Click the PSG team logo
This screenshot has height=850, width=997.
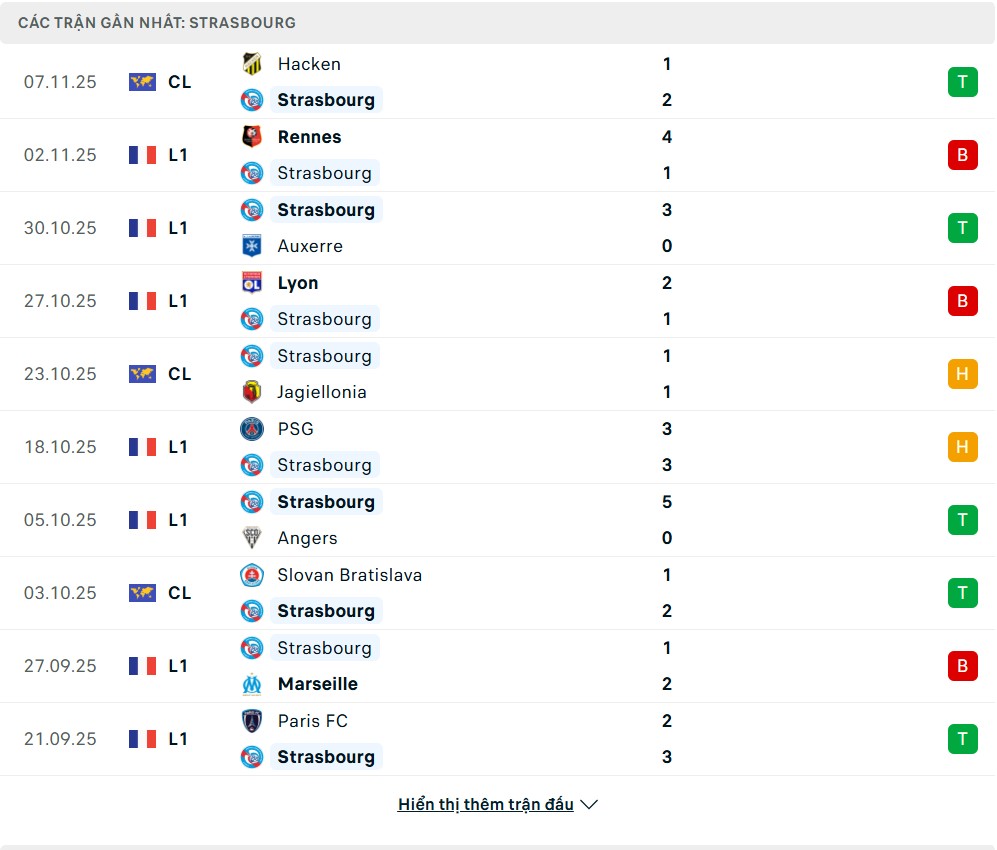(x=252, y=429)
